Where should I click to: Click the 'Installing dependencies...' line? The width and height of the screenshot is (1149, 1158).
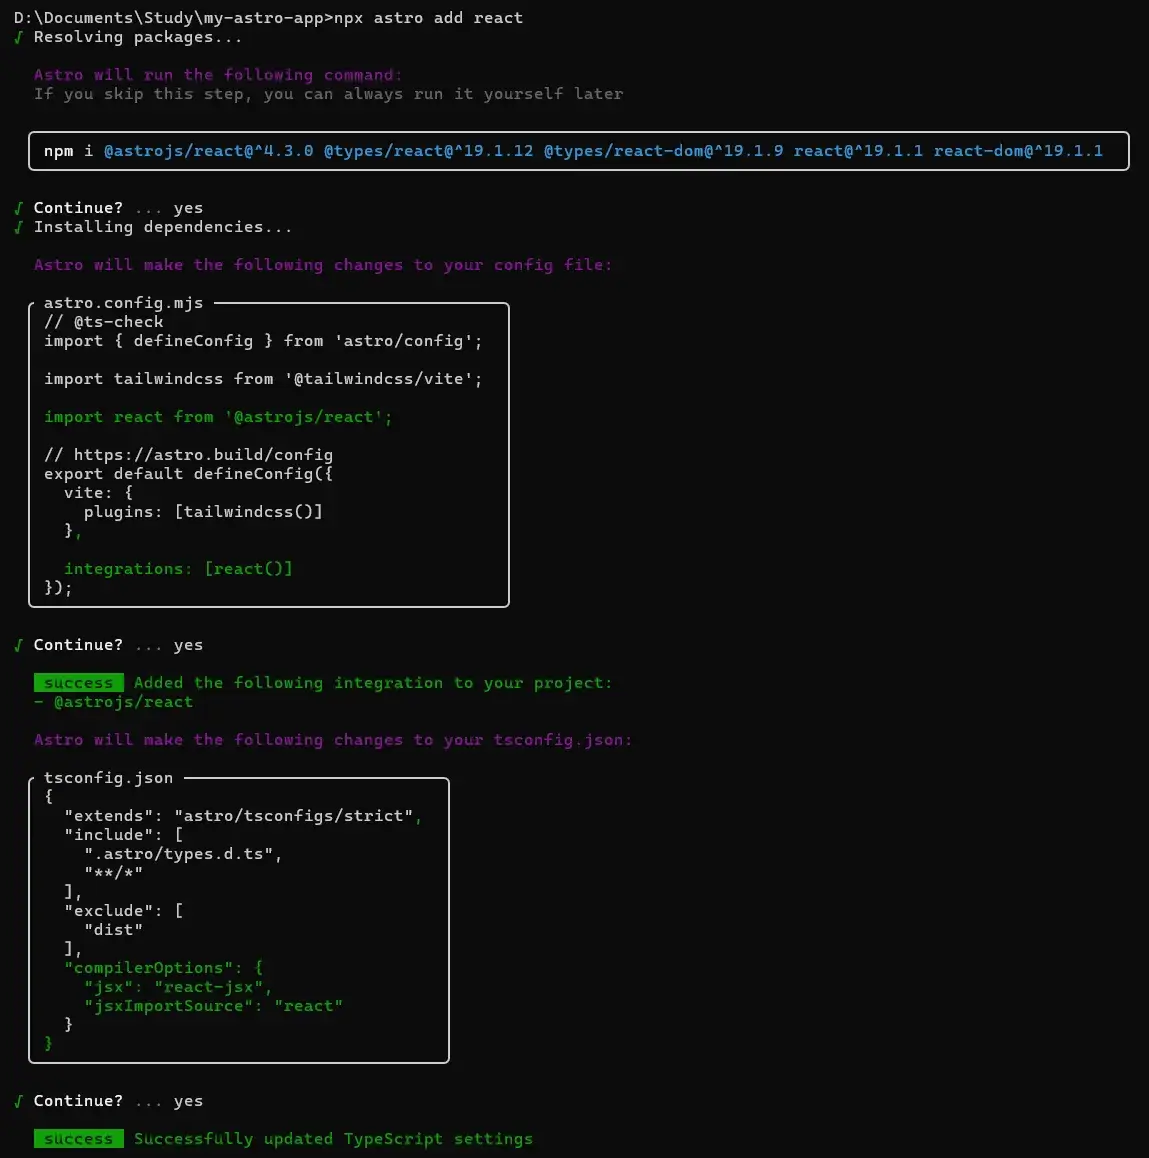162,227
